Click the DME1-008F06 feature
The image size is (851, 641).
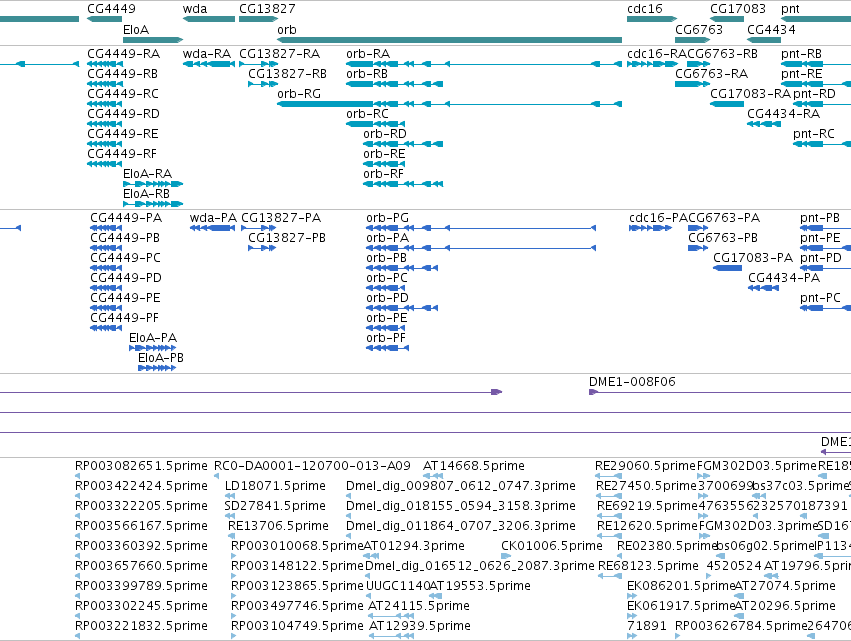coord(720,392)
